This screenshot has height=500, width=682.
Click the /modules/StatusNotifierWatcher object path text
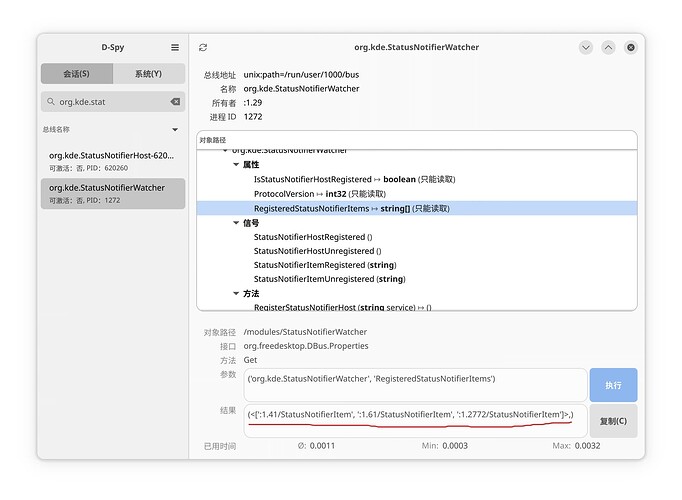305,332
